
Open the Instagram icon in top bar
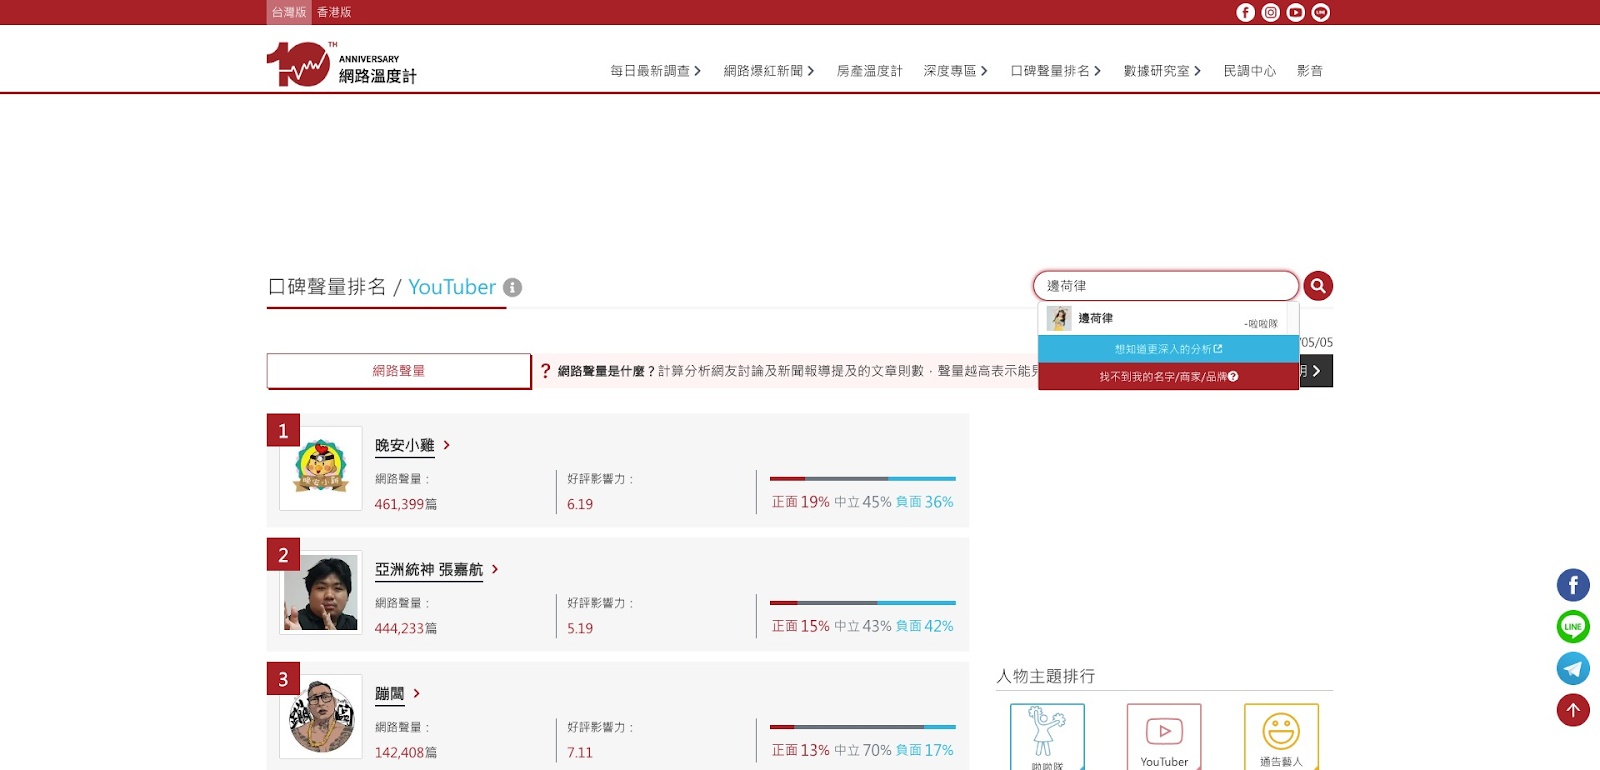click(1270, 12)
